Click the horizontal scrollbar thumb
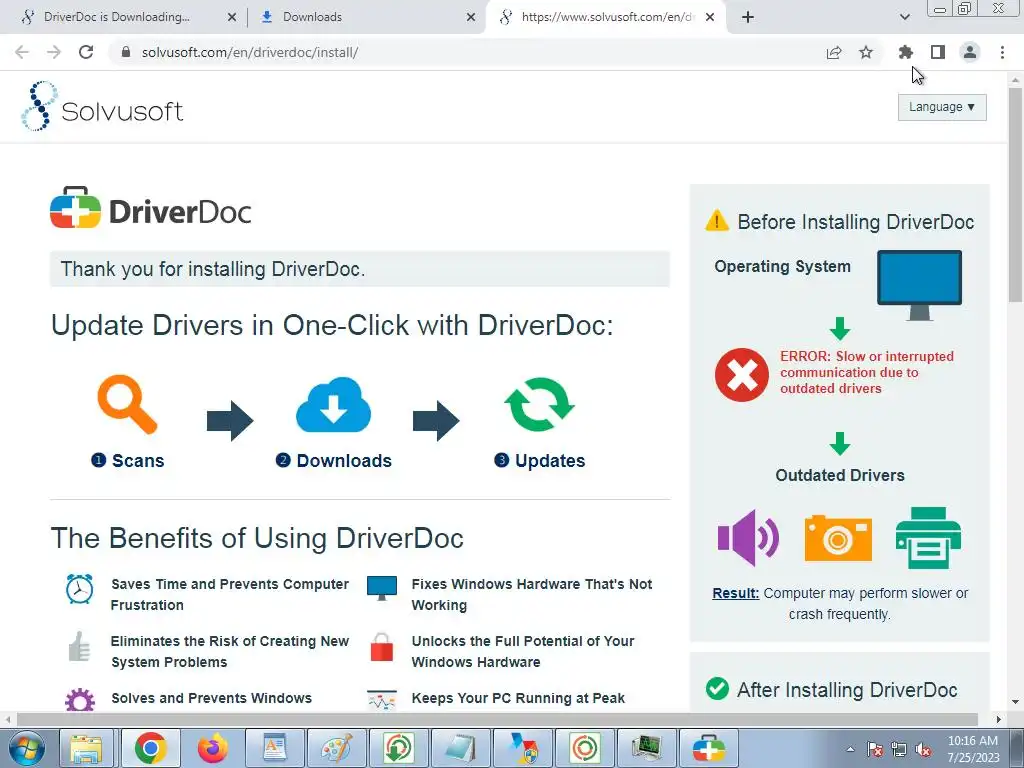The width and height of the screenshot is (1024, 768). click(496, 720)
